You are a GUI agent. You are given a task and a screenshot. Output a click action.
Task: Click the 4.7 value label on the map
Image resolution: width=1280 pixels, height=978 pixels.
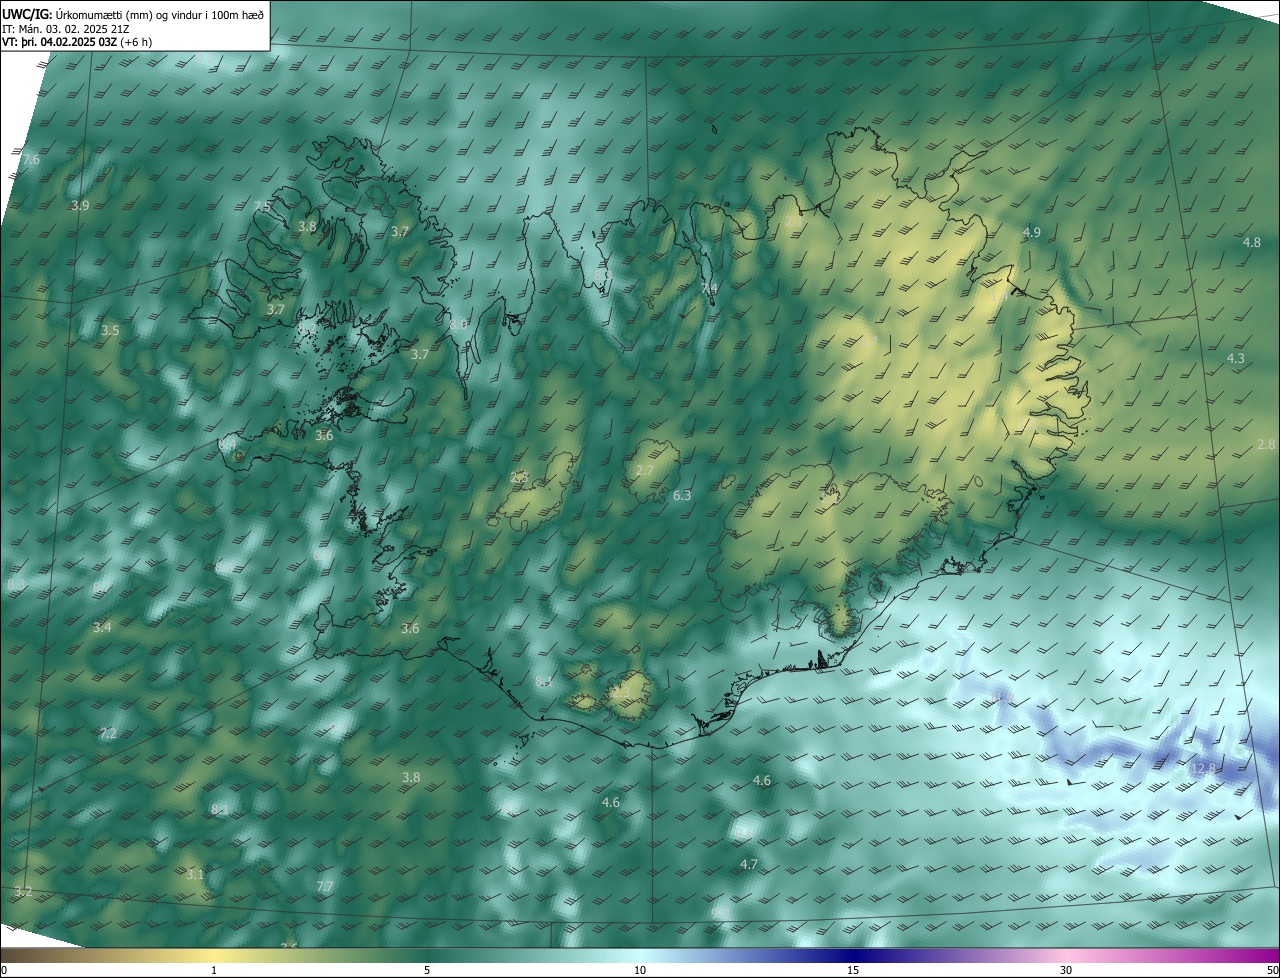click(748, 864)
